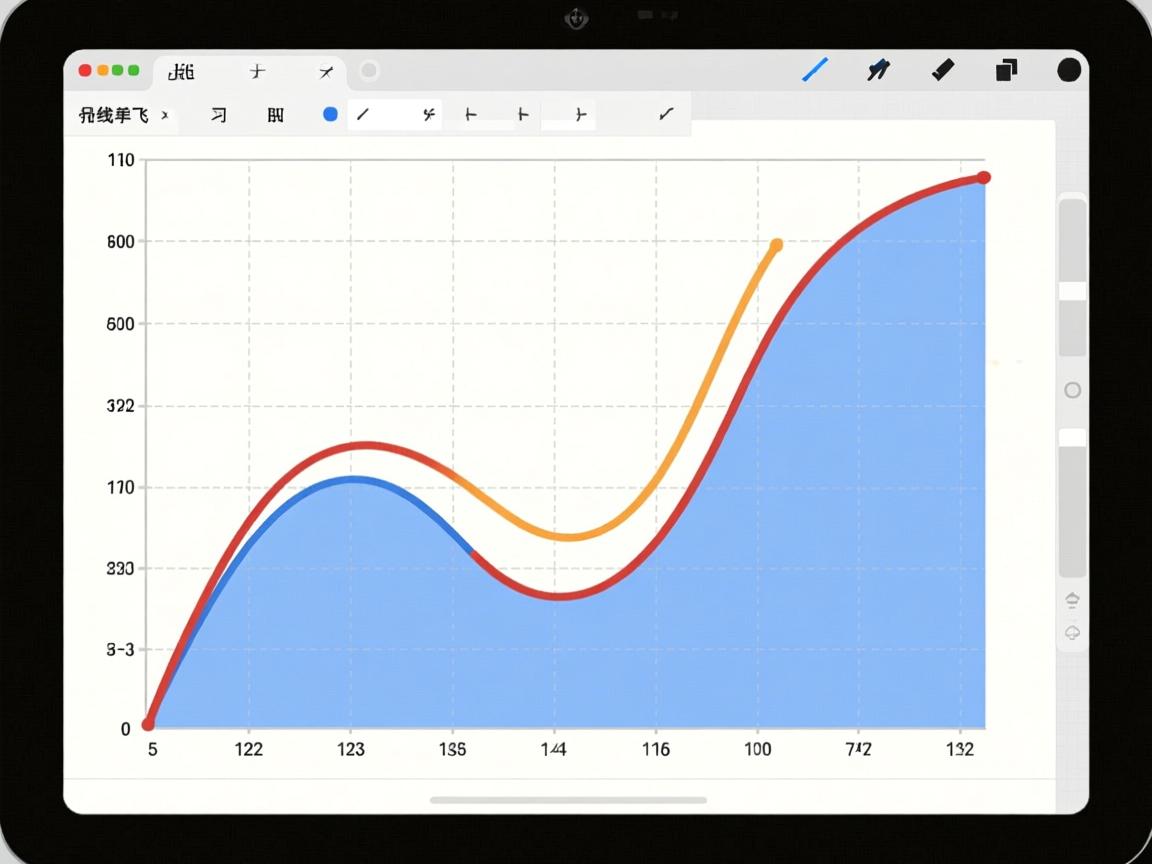Viewport: 1152px width, 864px height.
Task: Click the check mark at toolbar's right end
Action: (666, 114)
